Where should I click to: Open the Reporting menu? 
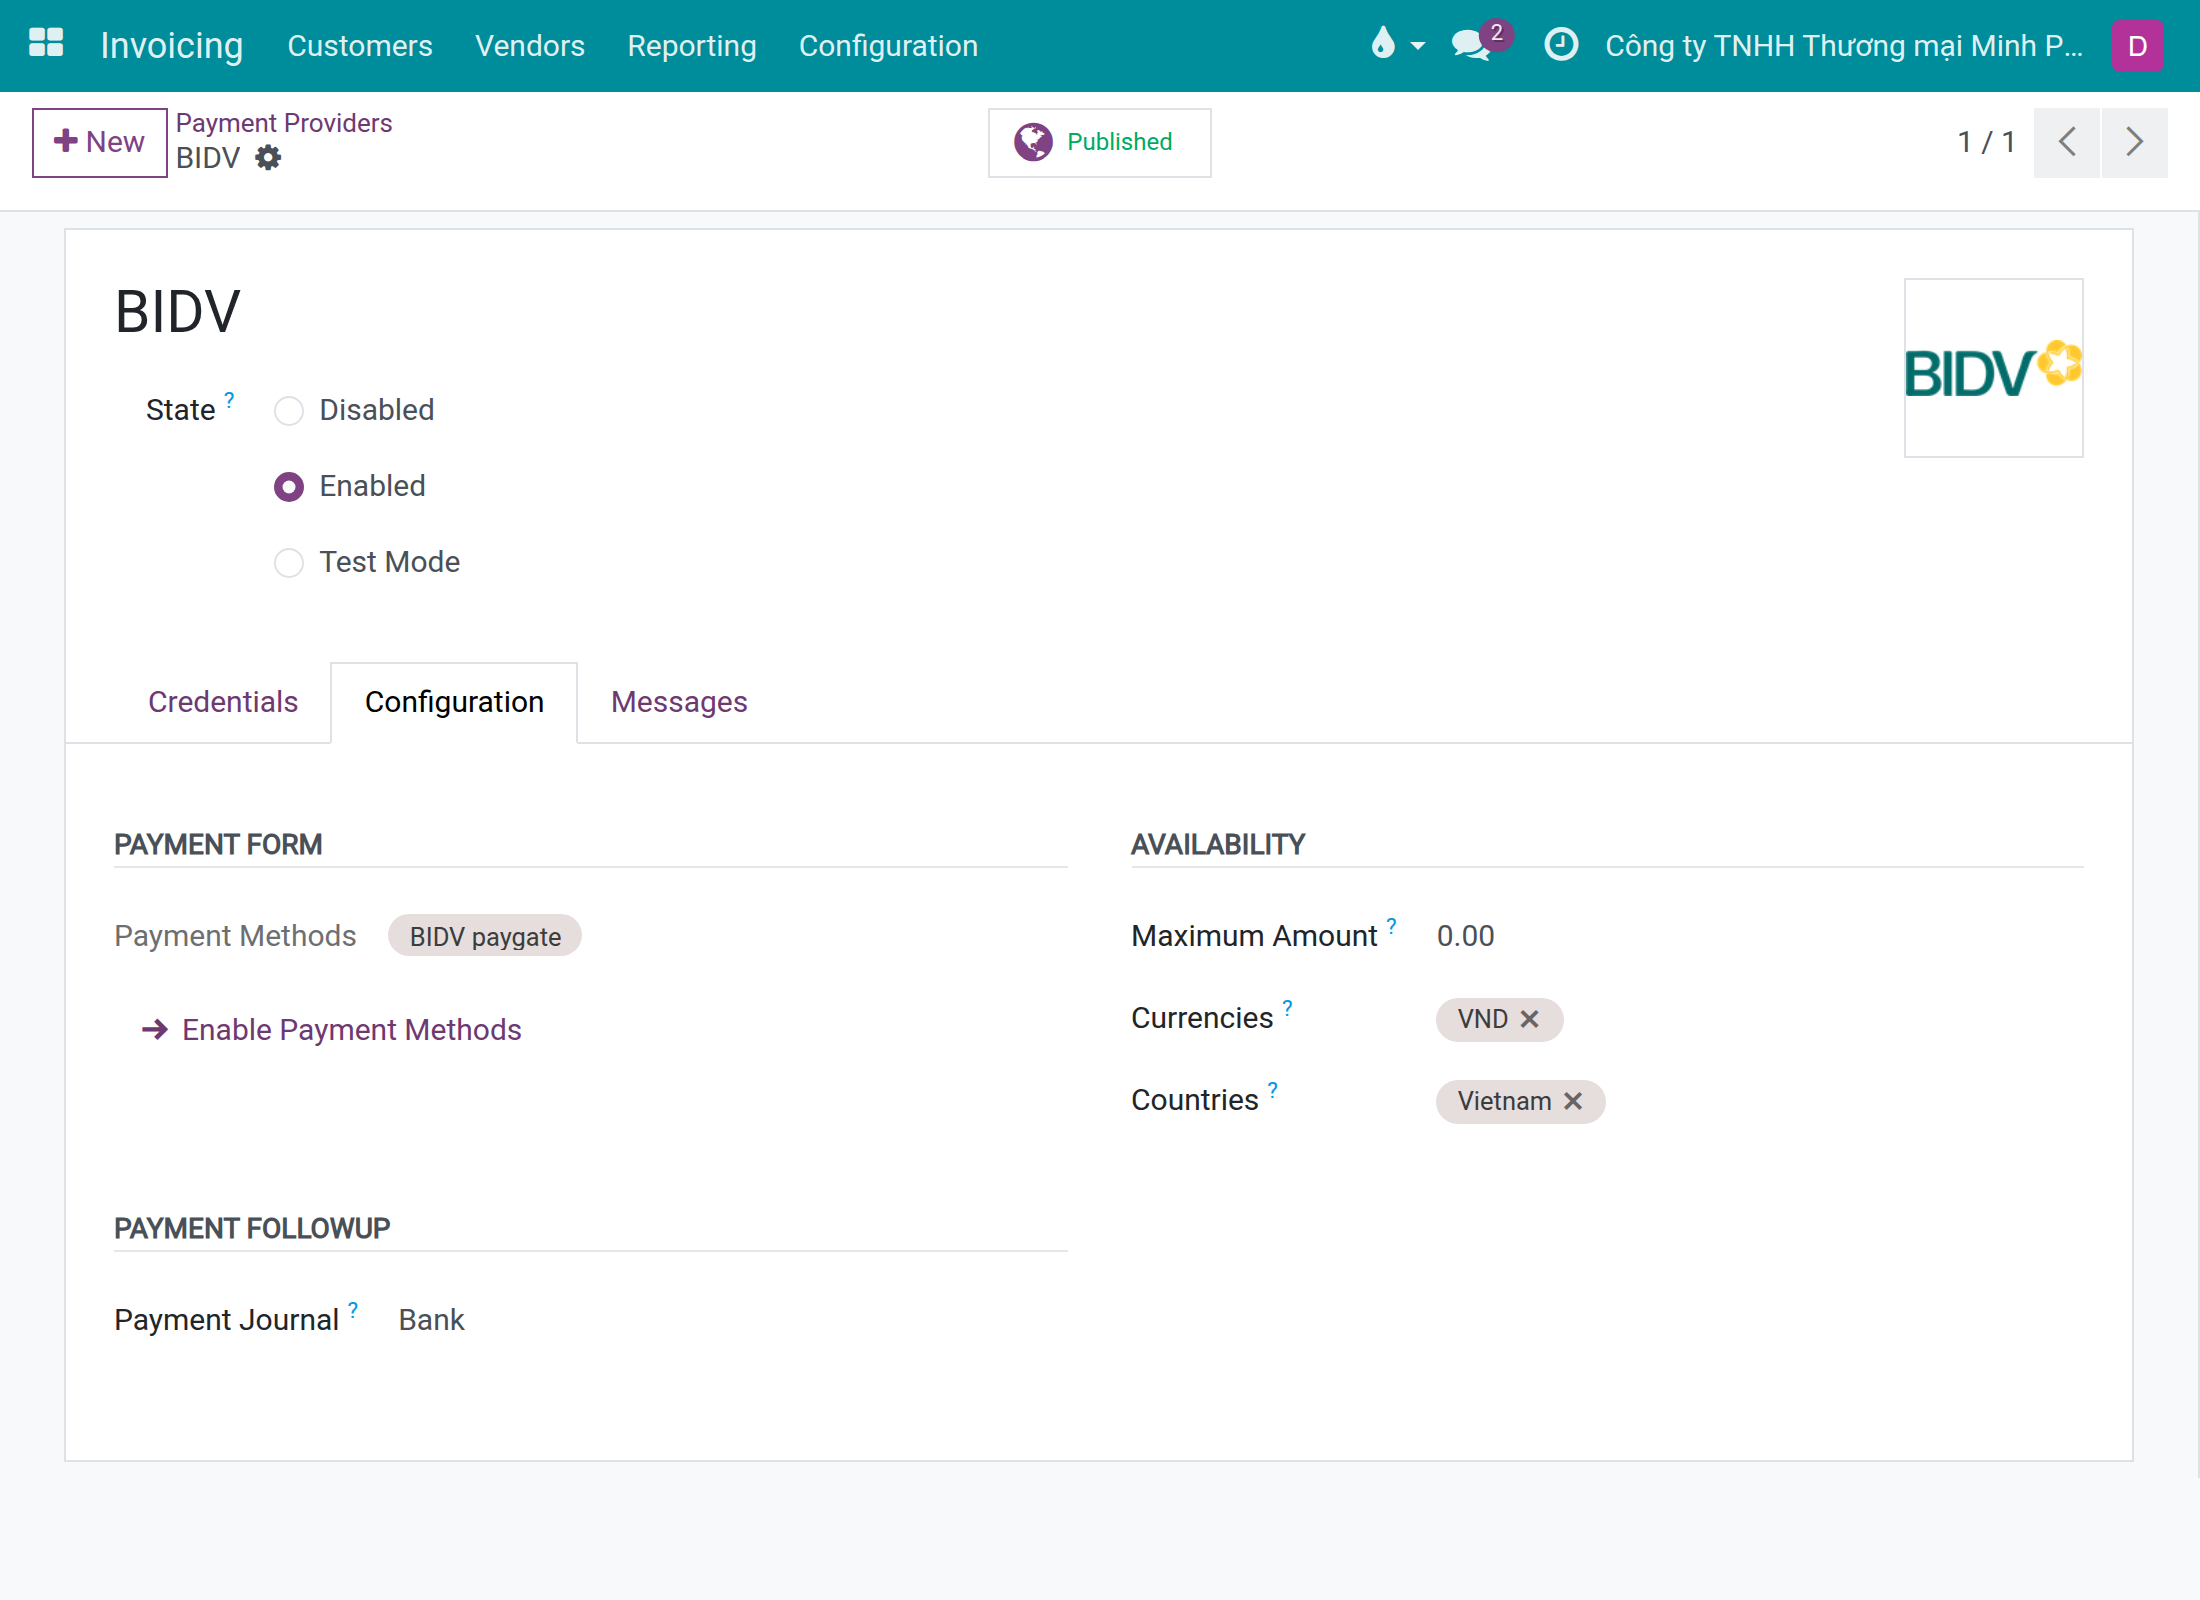click(x=692, y=46)
